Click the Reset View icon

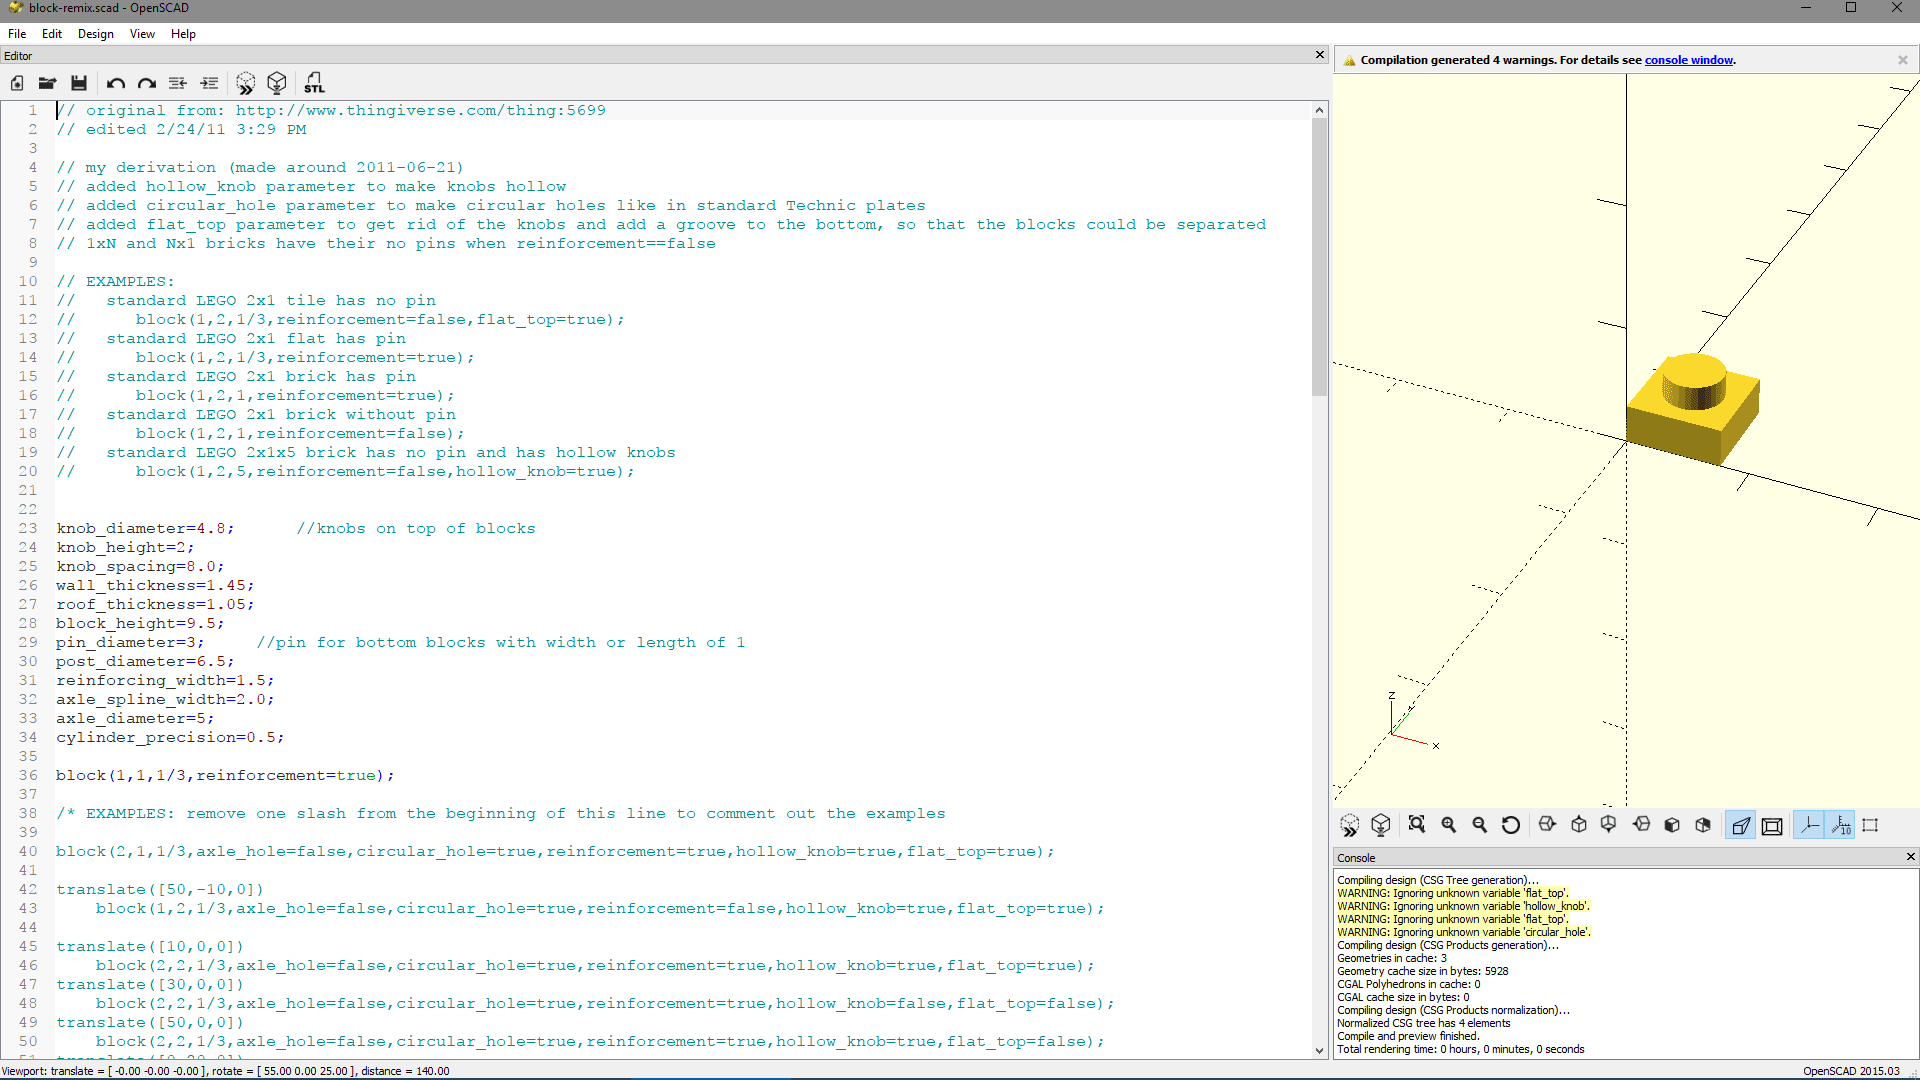pyautogui.click(x=1511, y=825)
